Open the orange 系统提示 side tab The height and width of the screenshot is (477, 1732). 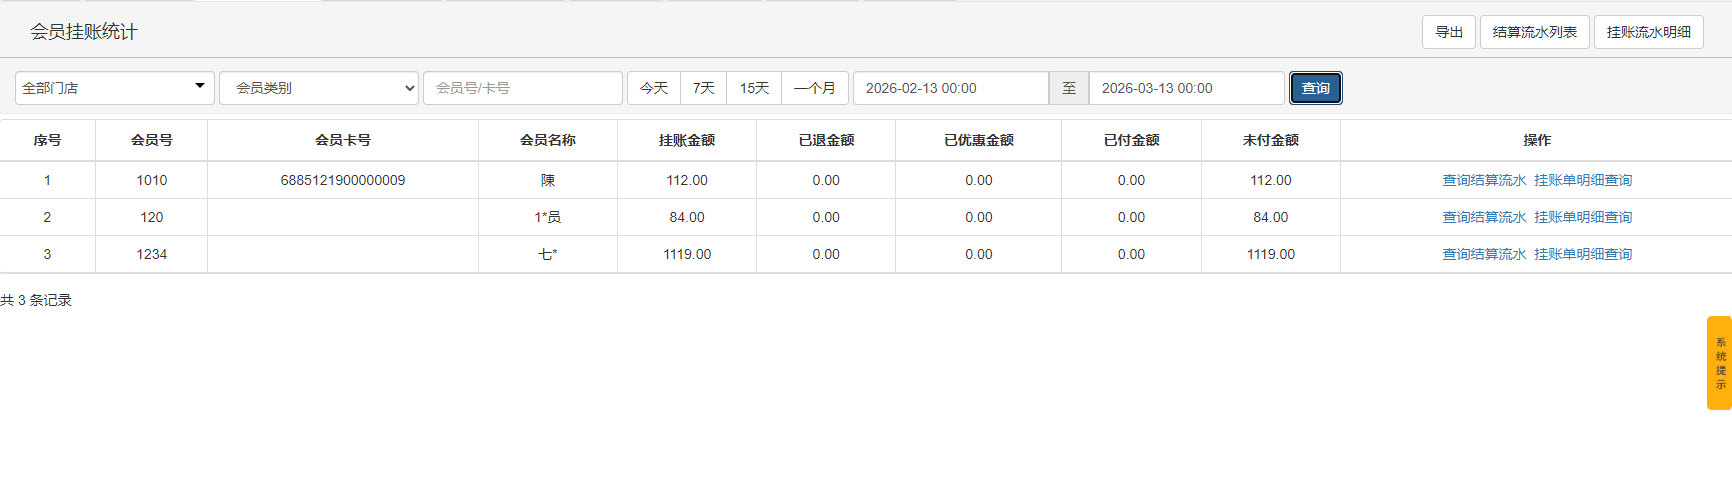point(1719,363)
